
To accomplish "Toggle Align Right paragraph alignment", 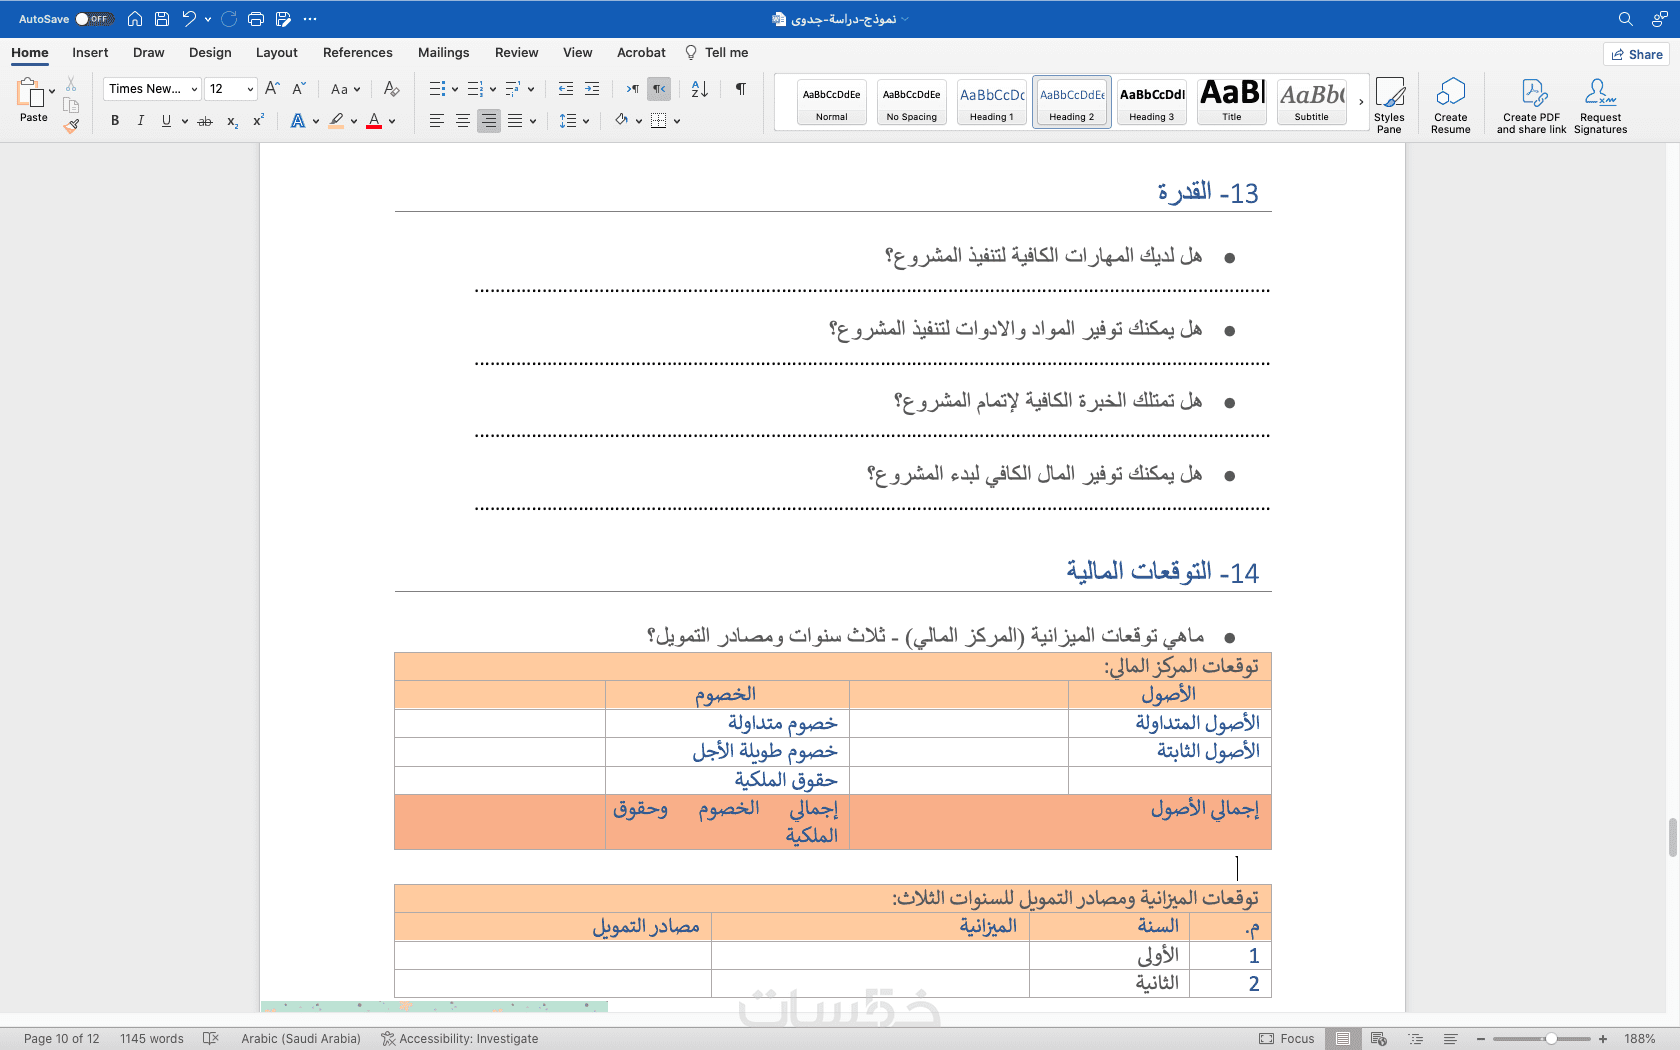I will (489, 121).
